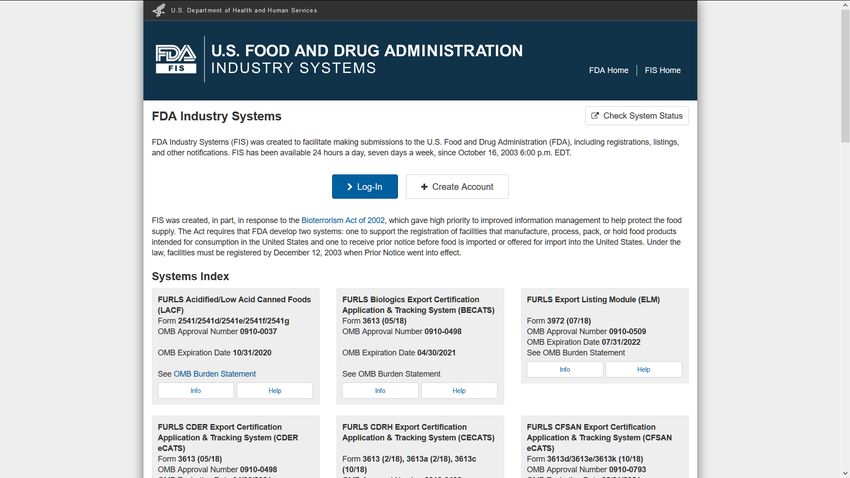Image resolution: width=850 pixels, height=478 pixels.
Task: Click the external-link icon beside Check System Status
Action: click(x=595, y=116)
